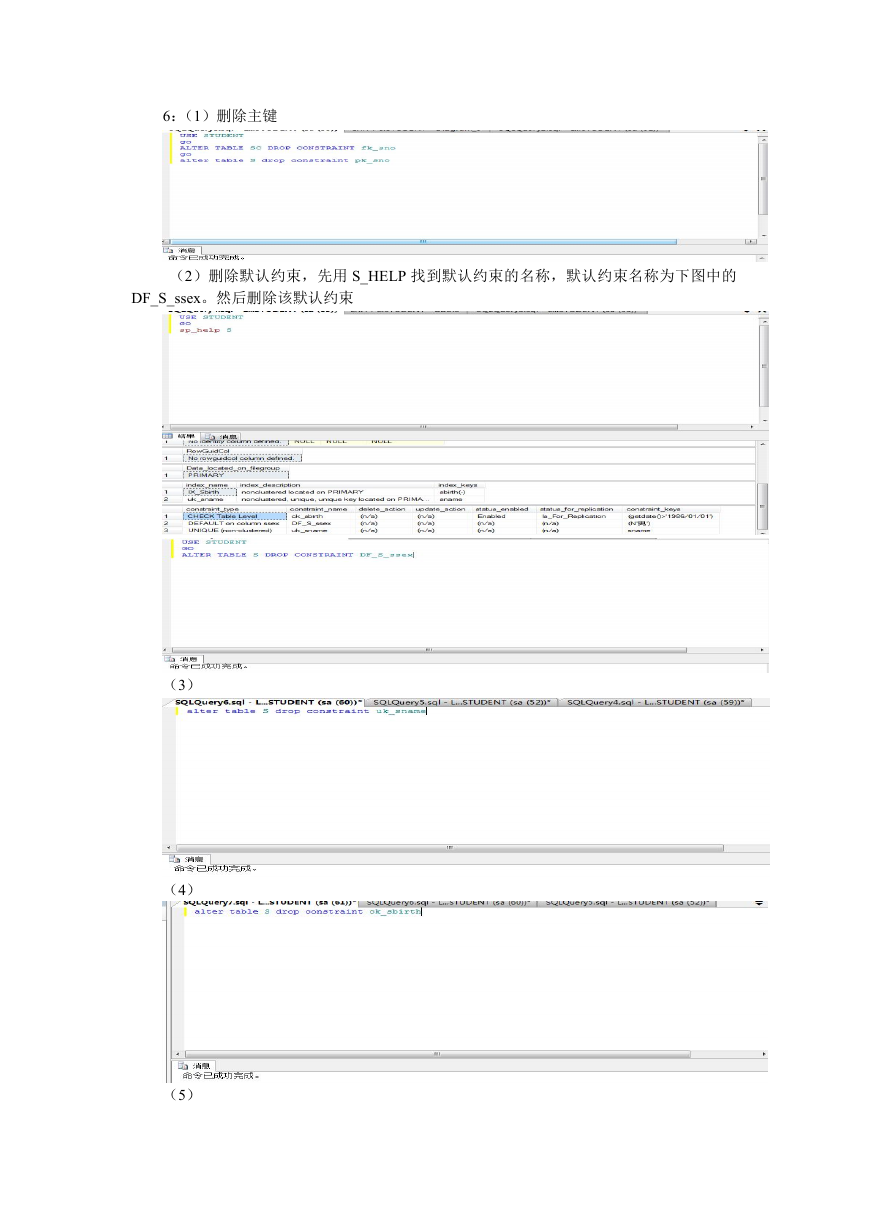Screen dimensions: 869x1228
Task: Click the constraint_name column header
Action: [x=322, y=509]
